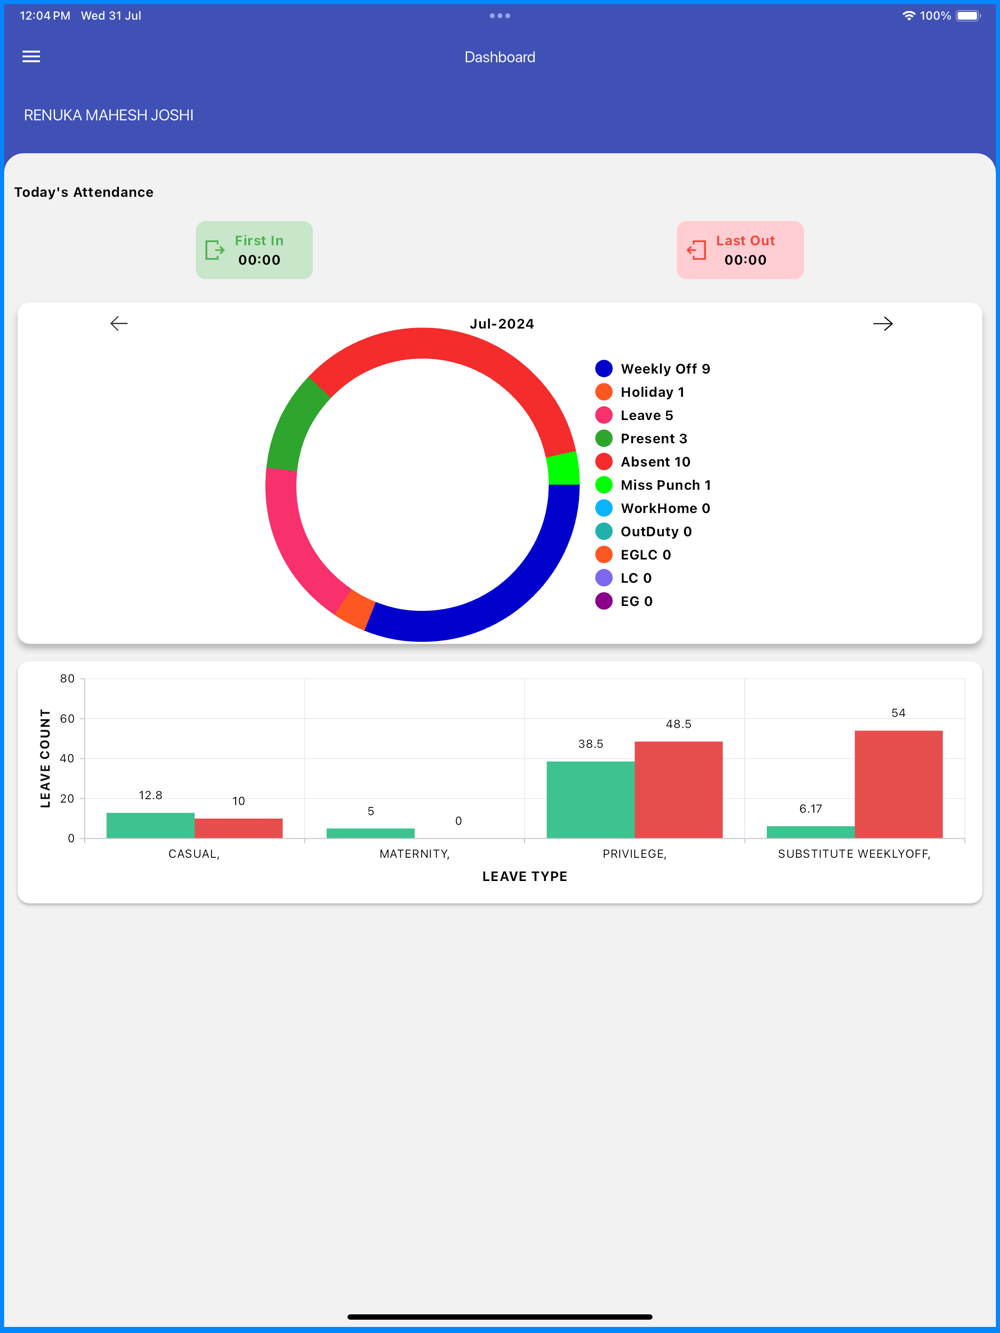
Task: Tap the red Casual bar 10
Action: 238,828
